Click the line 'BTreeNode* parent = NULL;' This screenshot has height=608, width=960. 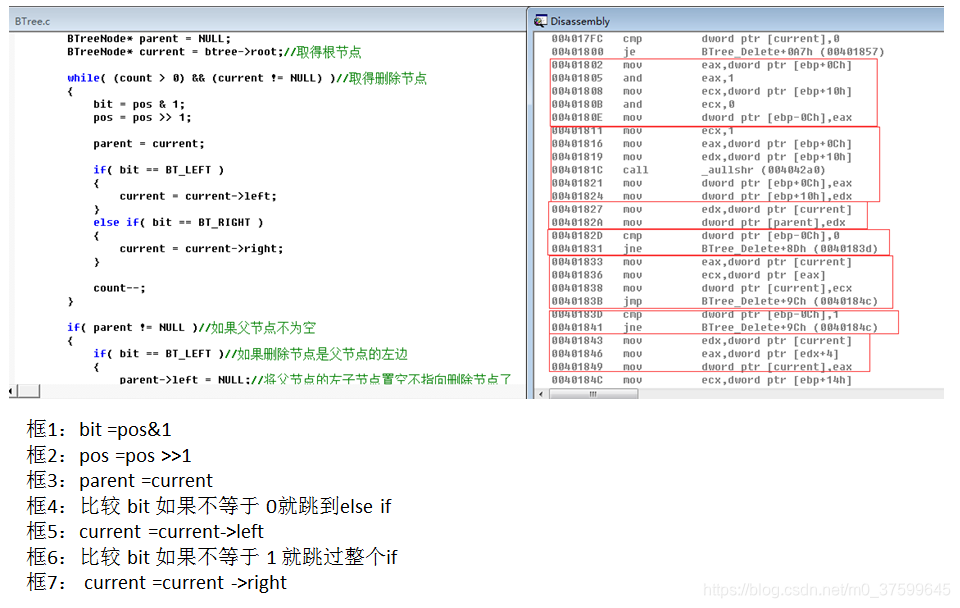click(x=149, y=39)
